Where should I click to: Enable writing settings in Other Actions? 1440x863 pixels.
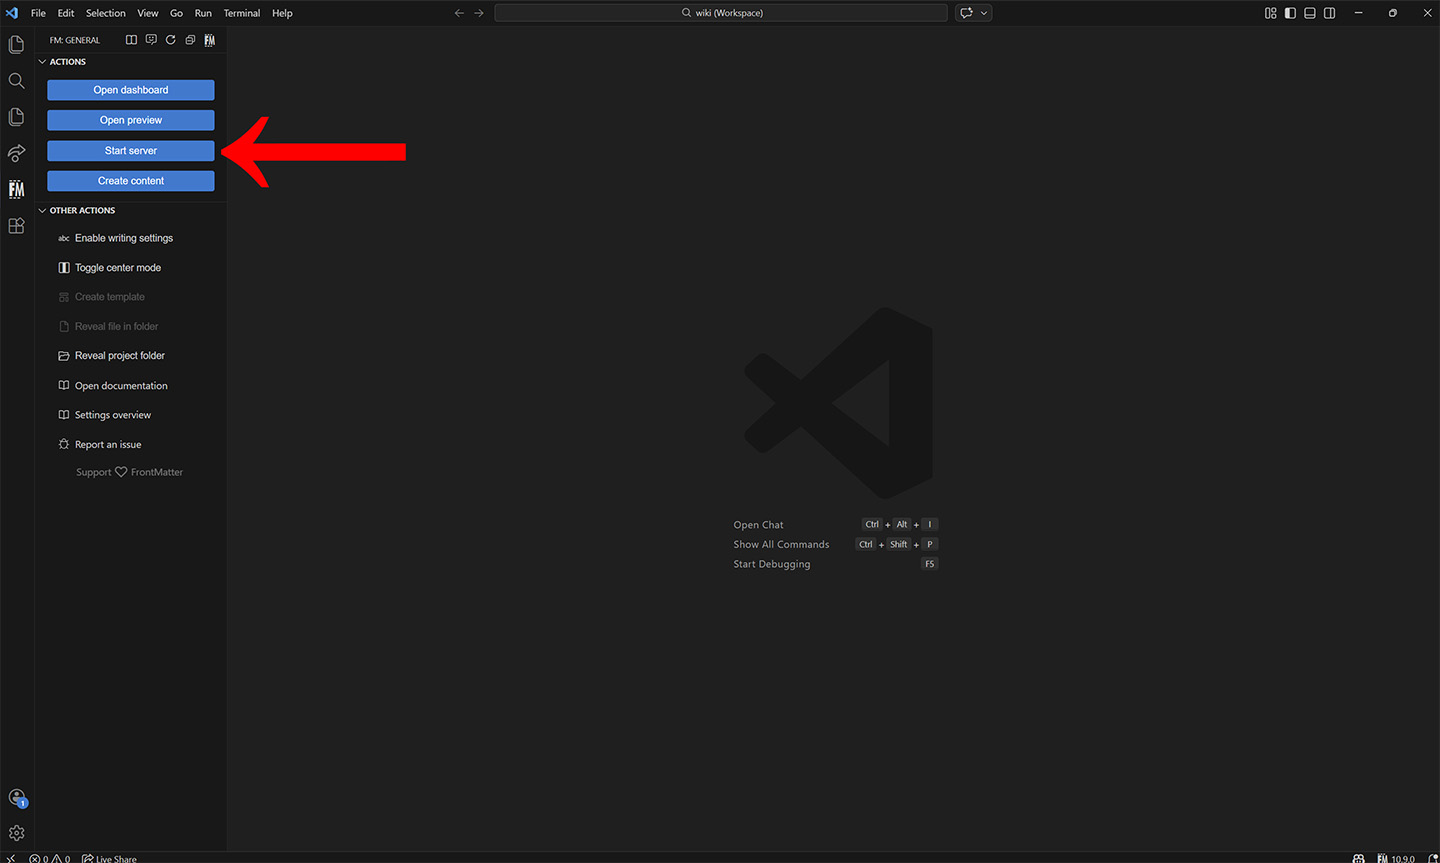(x=115, y=238)
